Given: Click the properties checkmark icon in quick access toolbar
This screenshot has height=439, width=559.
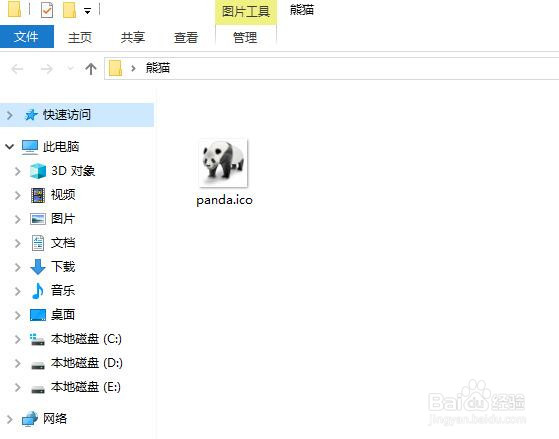Looking at the screenshot, I should [47, 10].
